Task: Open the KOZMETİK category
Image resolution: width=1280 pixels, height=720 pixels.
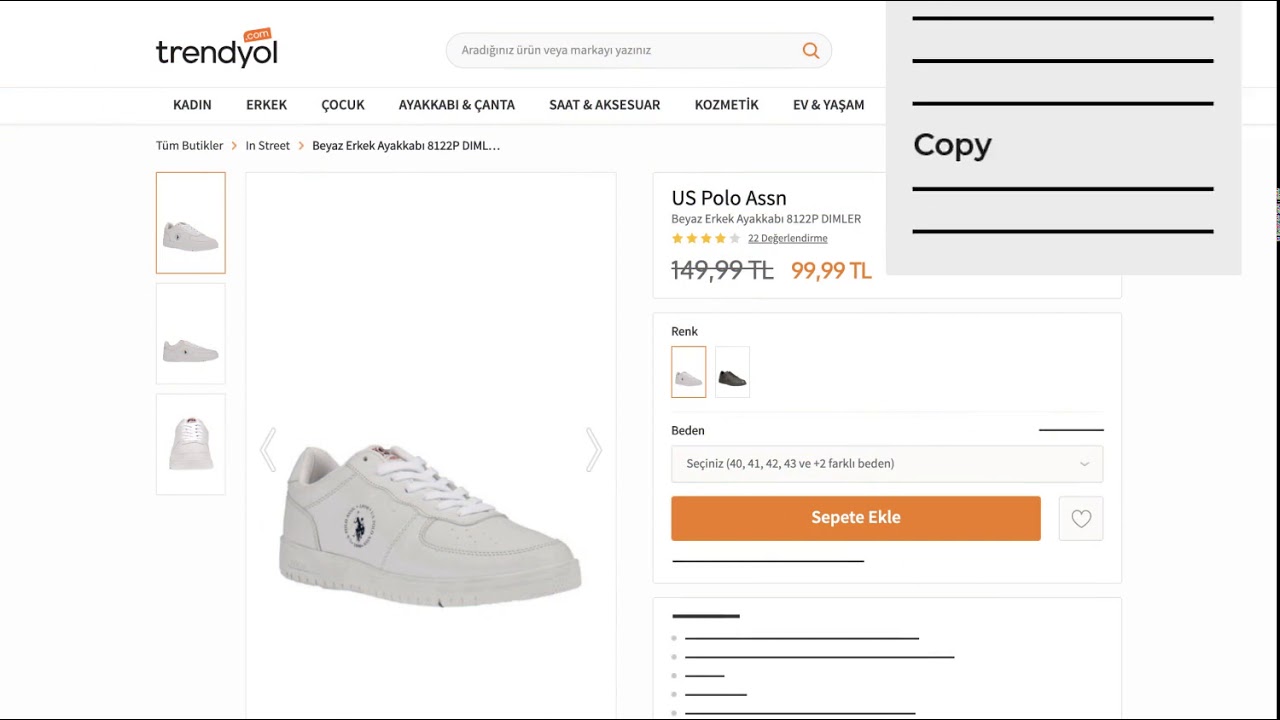Action: (726, 105)
